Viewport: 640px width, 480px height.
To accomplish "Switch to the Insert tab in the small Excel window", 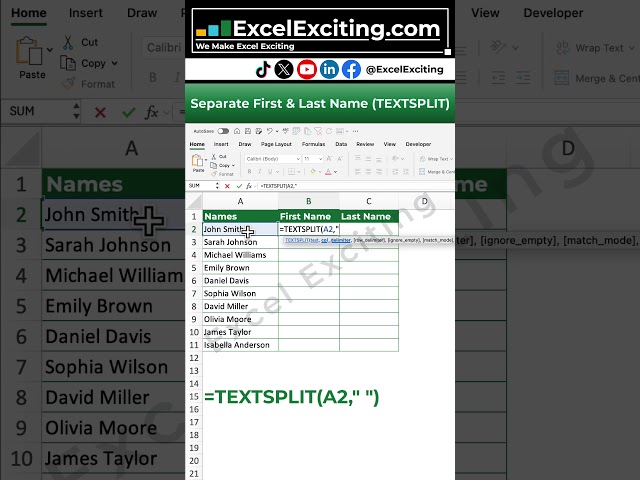I will [x=221, y=144].
